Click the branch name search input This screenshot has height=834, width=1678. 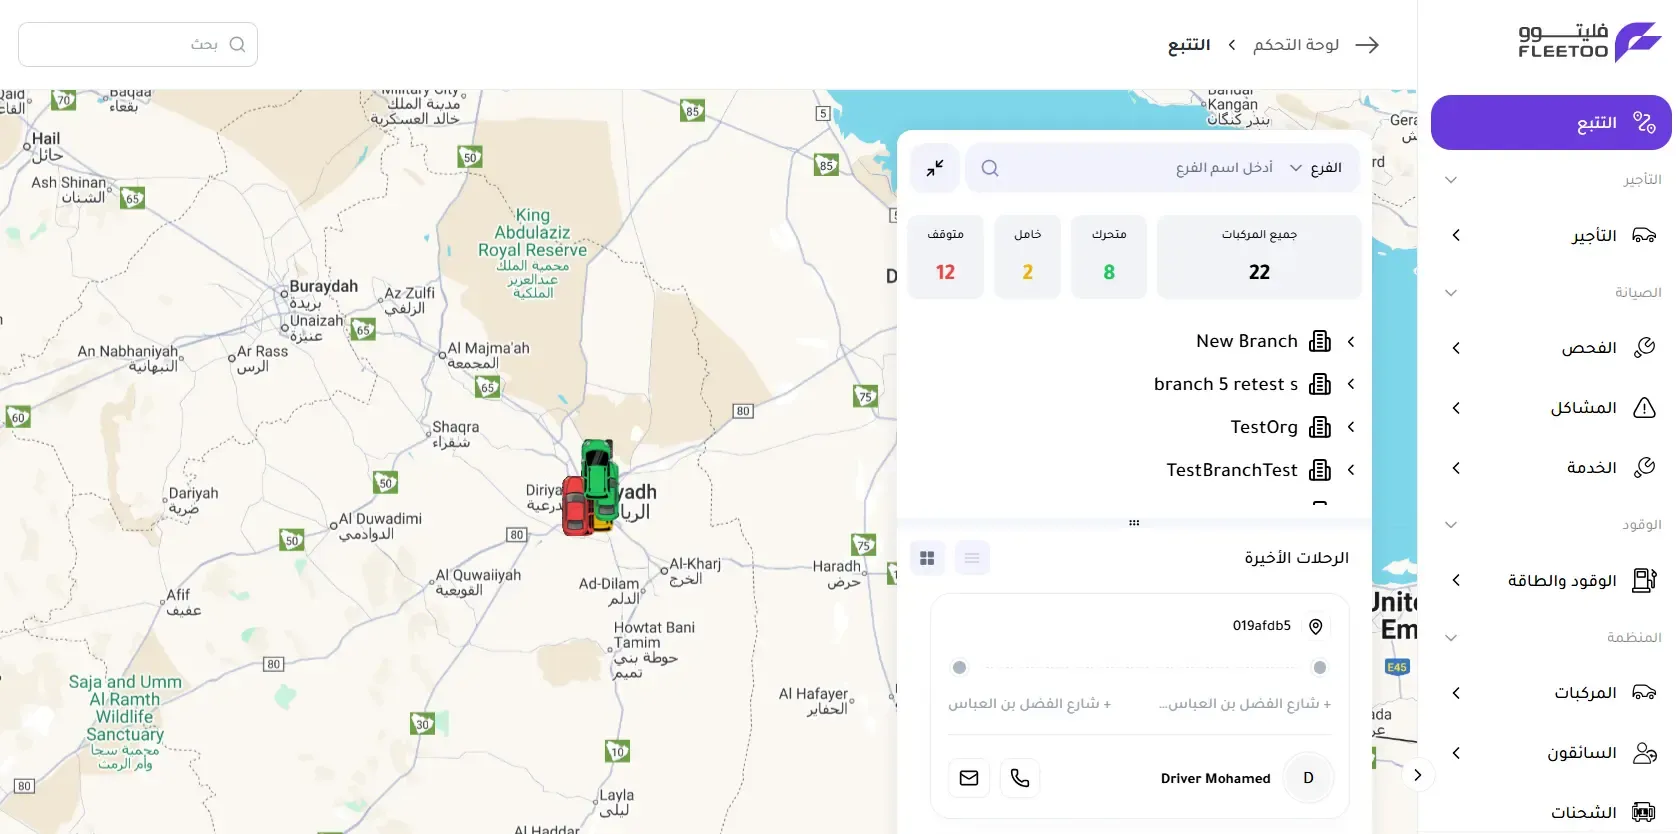1140,168
